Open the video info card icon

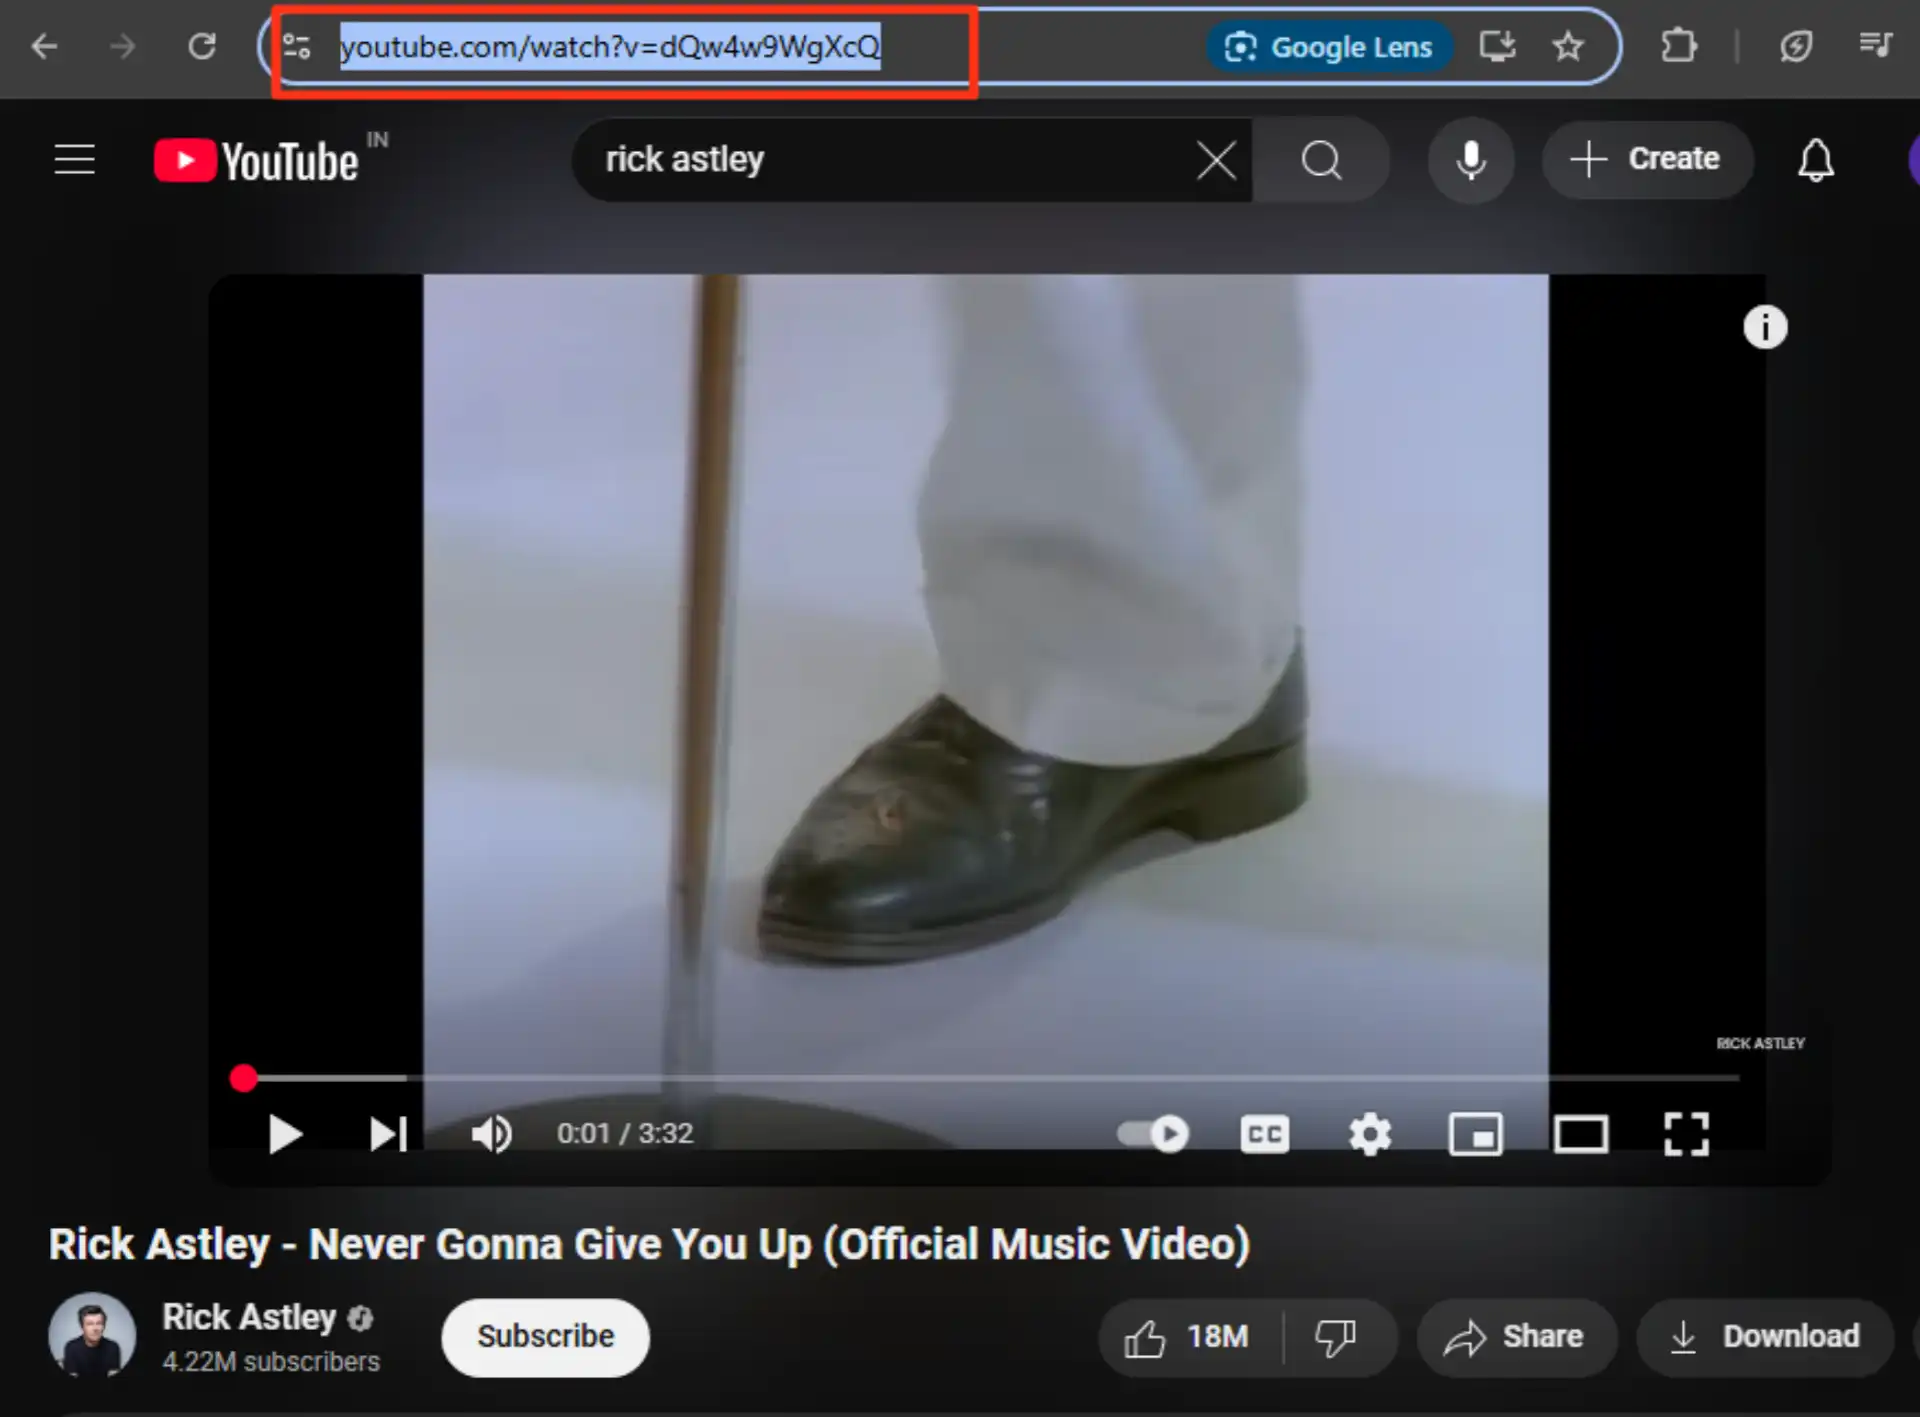1765,327
